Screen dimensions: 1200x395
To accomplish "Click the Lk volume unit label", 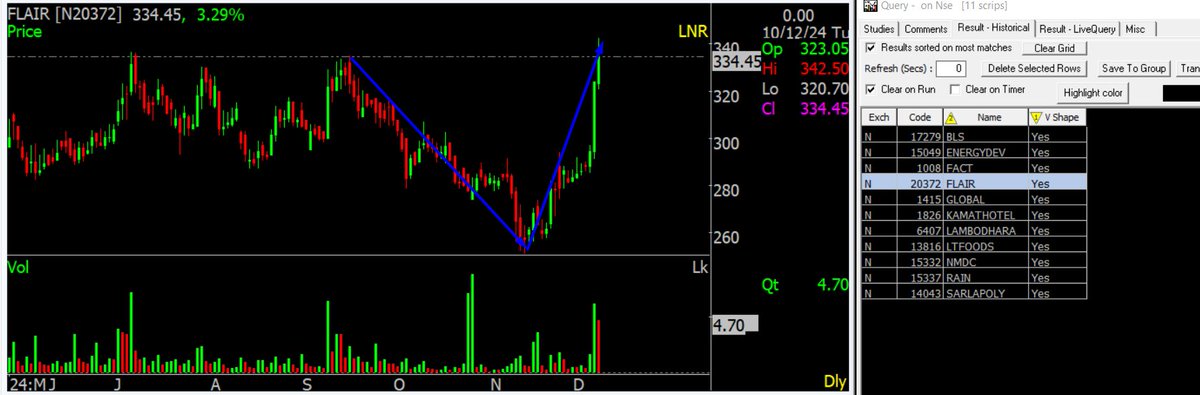I will point(699,268).
